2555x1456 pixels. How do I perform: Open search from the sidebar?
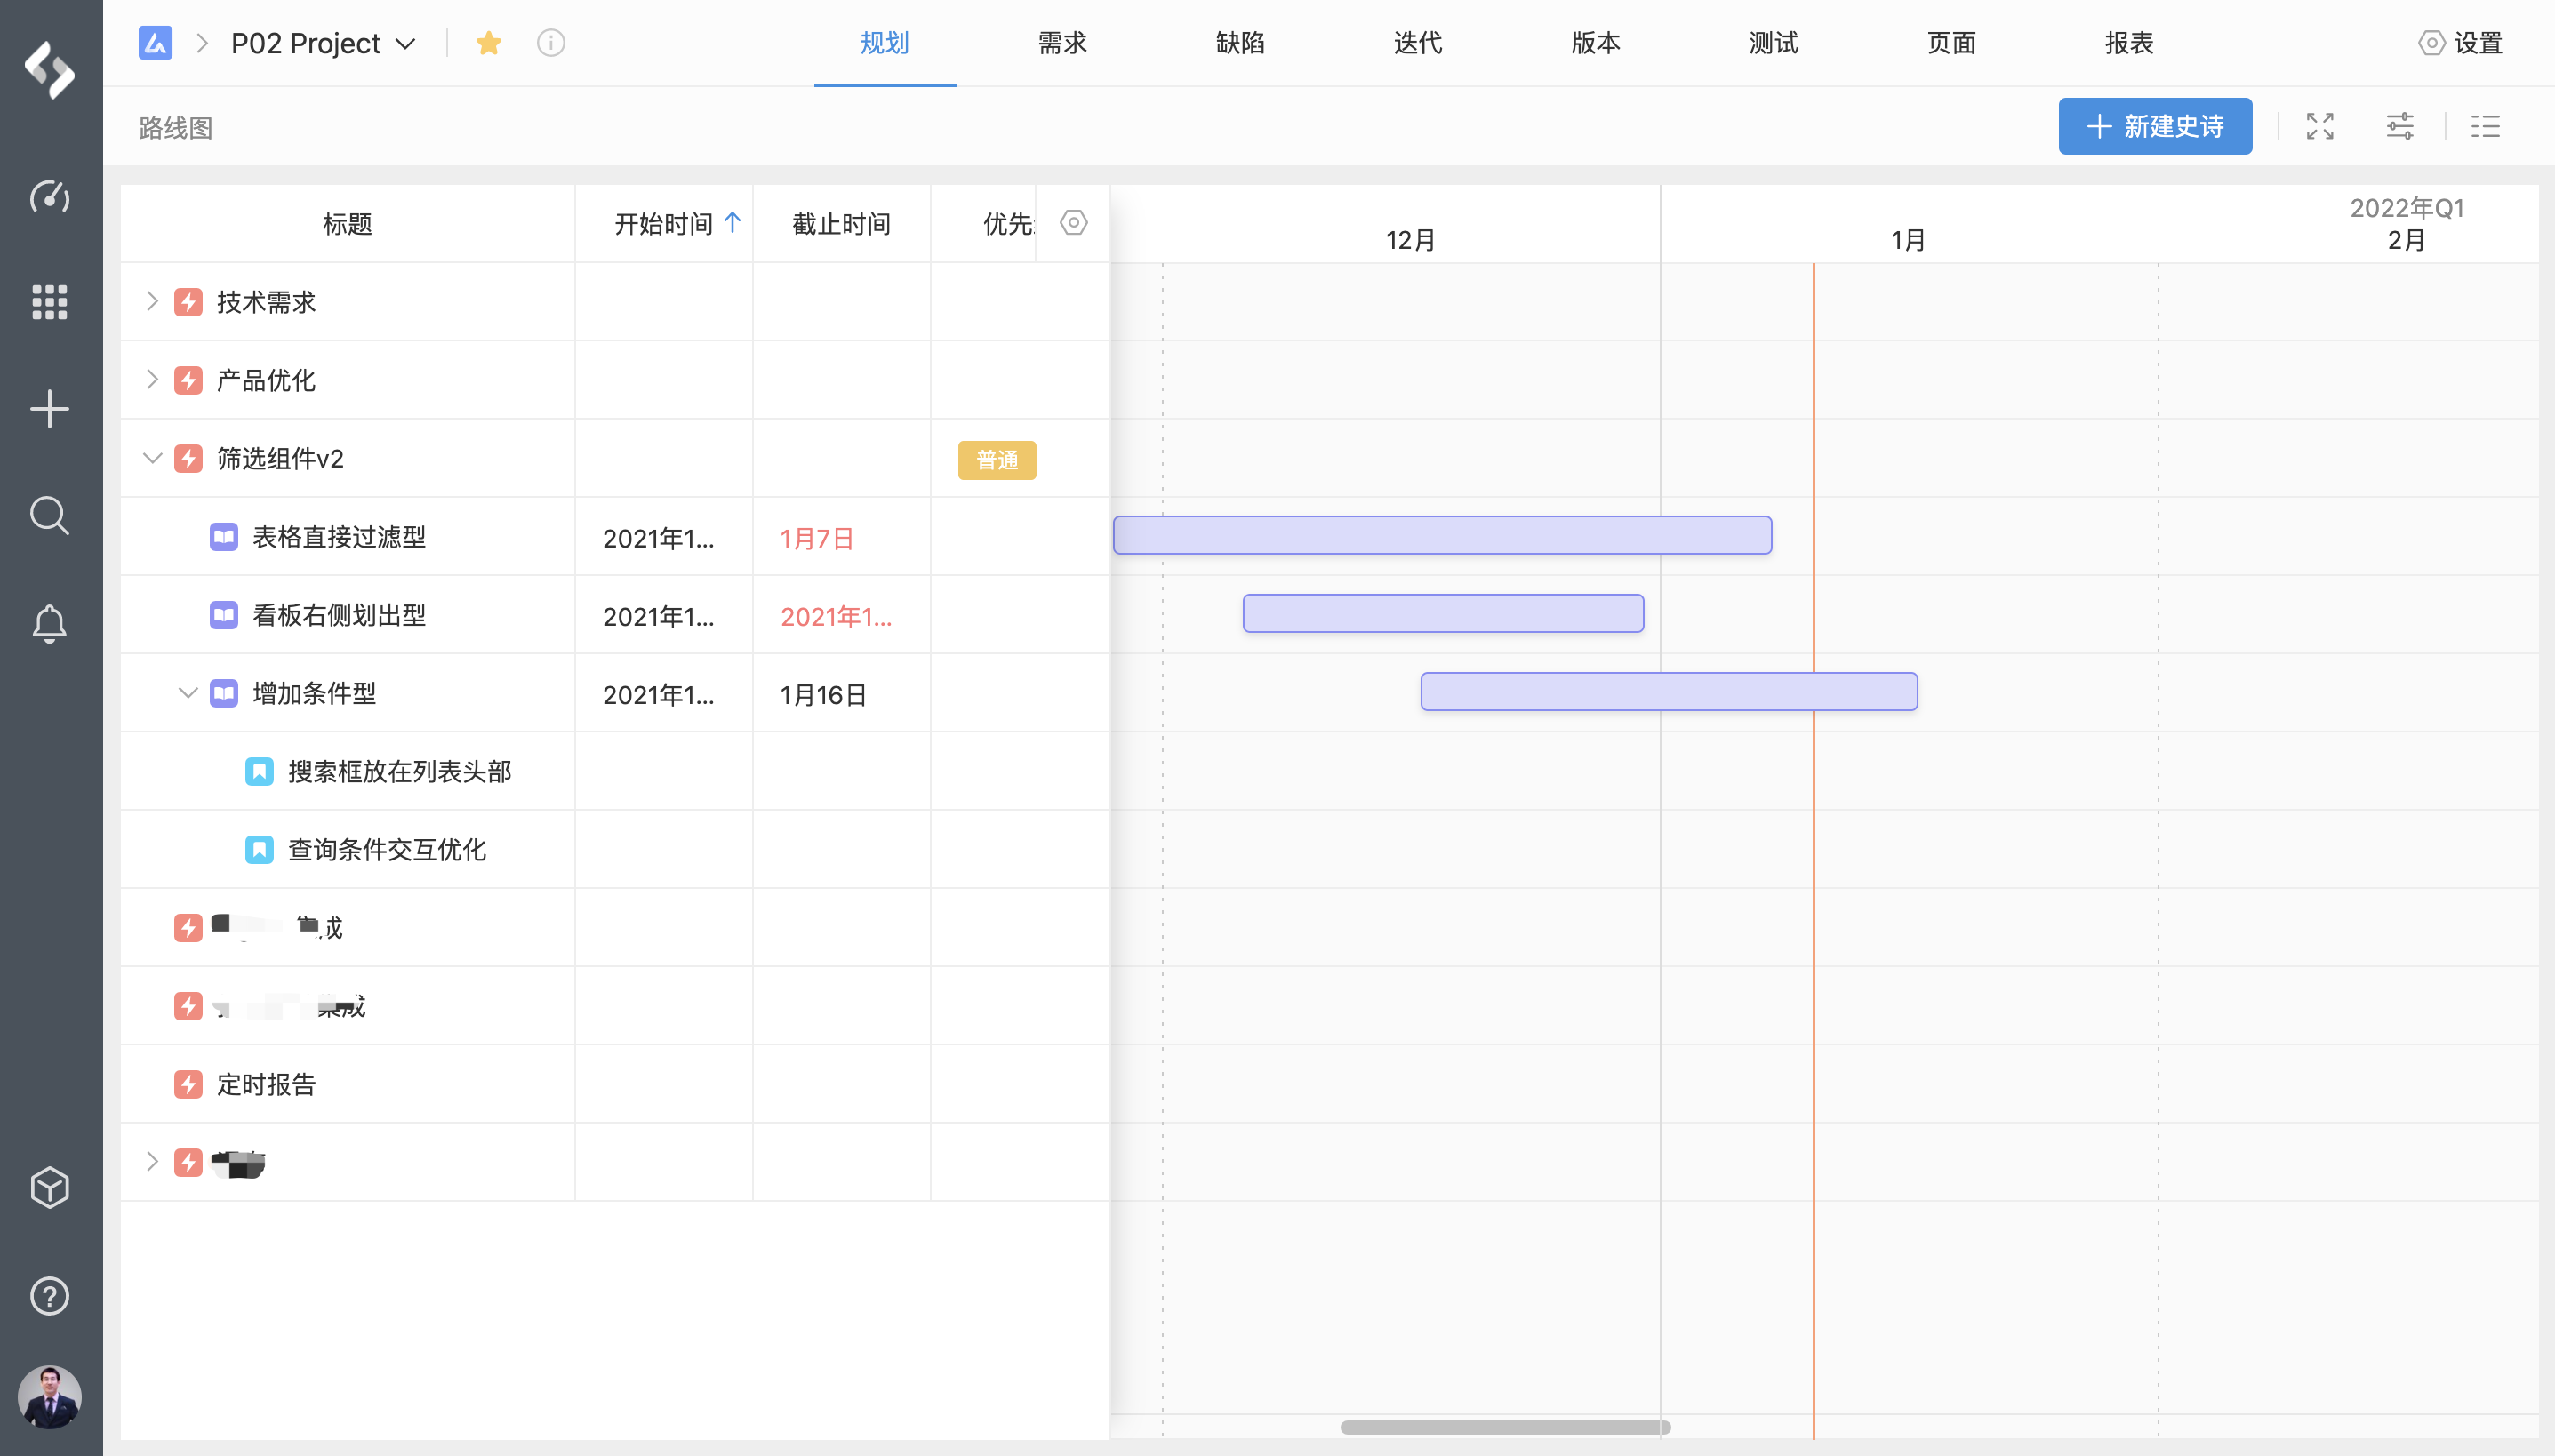pyautogui.click(x=49, y=516)
